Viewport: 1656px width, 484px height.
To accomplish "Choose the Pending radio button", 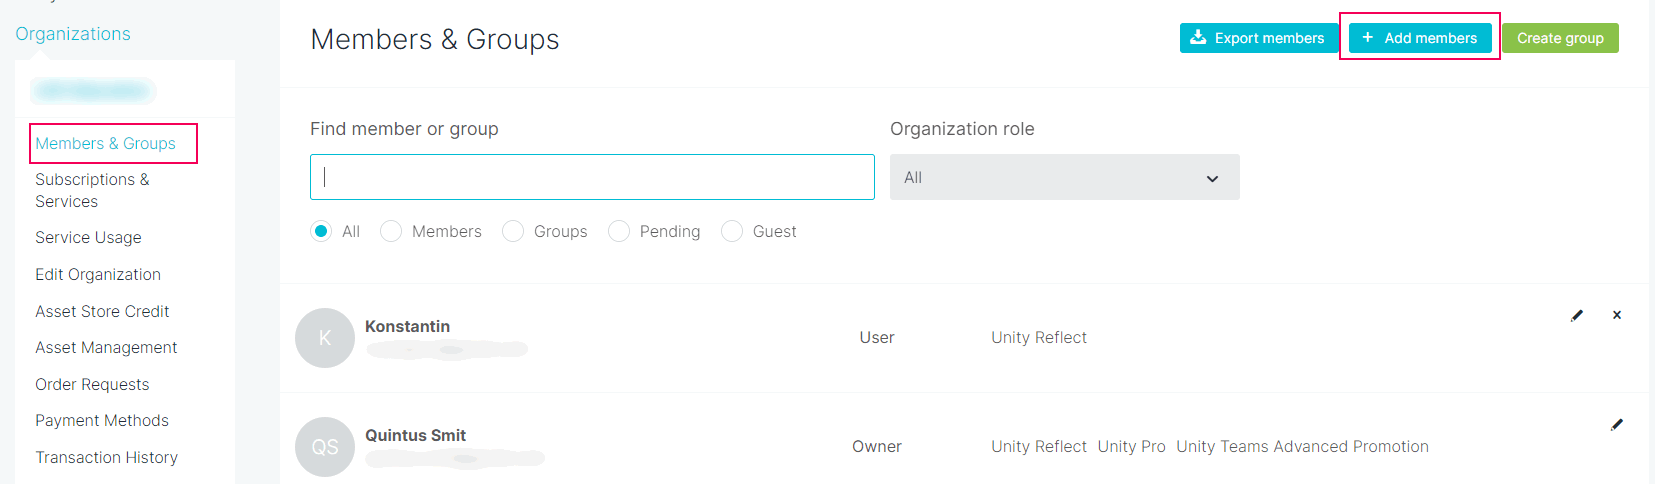I will (619, 231).
